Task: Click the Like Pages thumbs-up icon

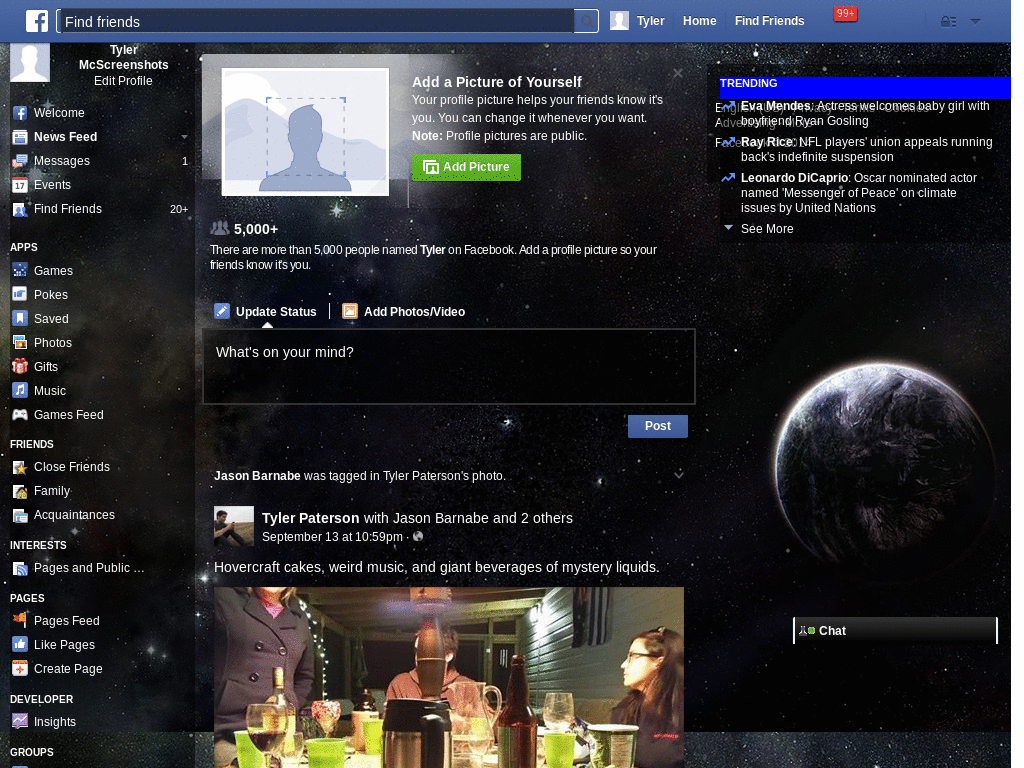Action: [x=20, y=645]
